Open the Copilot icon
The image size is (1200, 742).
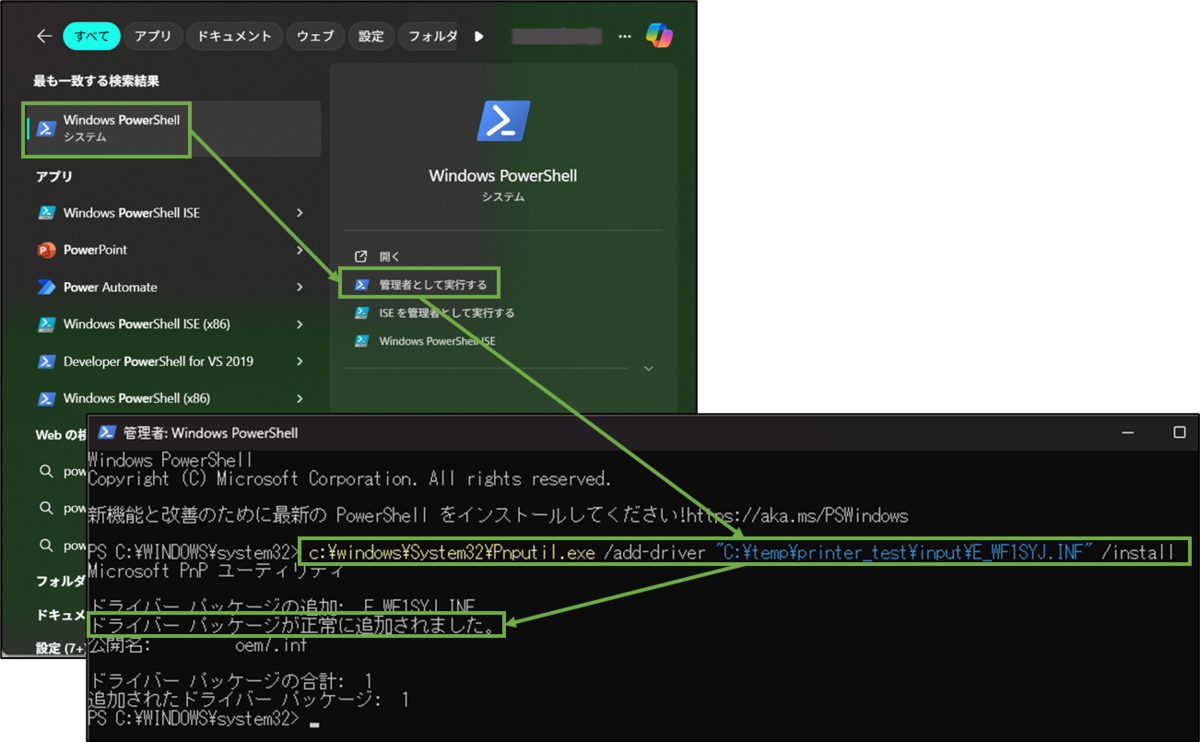click(659, 35)
